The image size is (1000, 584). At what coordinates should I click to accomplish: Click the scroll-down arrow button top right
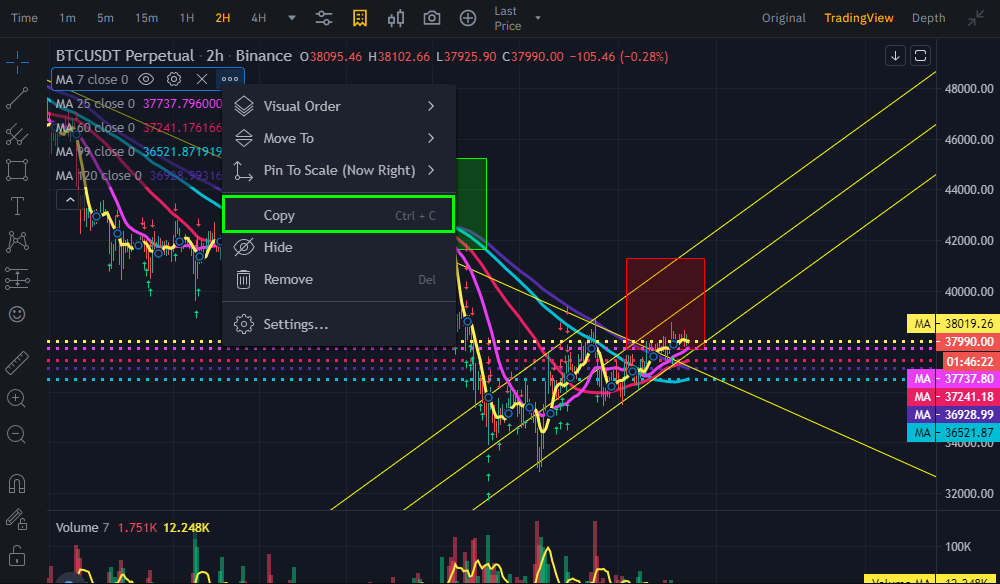[895, 55]
